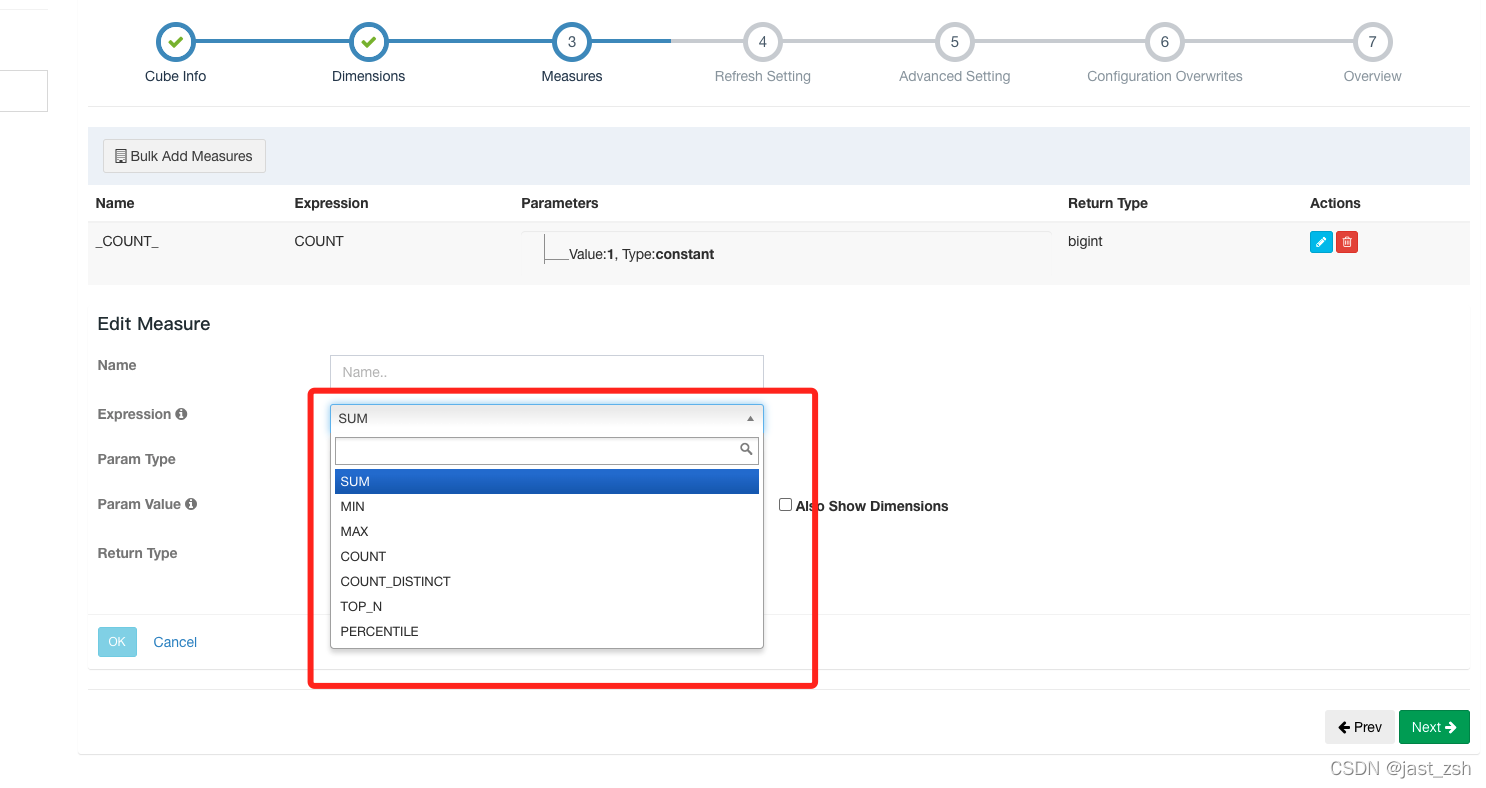The width and height of the screenshot is (1486, 788).
Task: Proceed with the green Next button
Action: point(1434,727)
